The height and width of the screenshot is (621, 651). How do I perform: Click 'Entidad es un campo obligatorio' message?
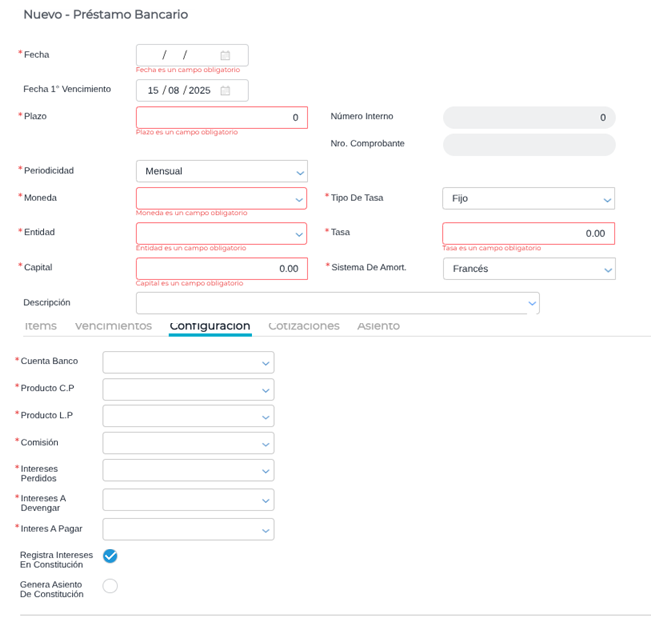[191, 248]
